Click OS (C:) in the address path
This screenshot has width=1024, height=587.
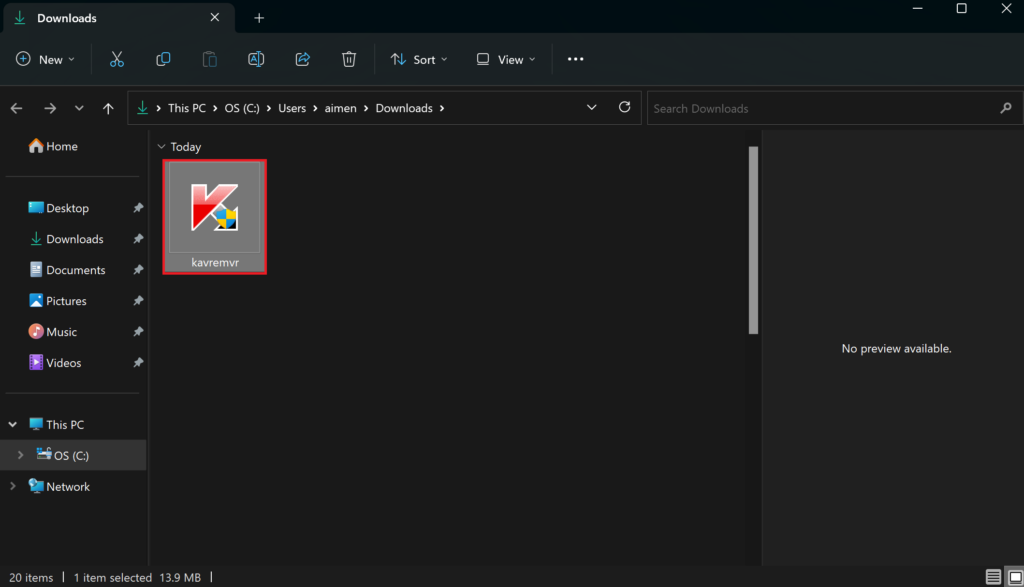point(242,108)
